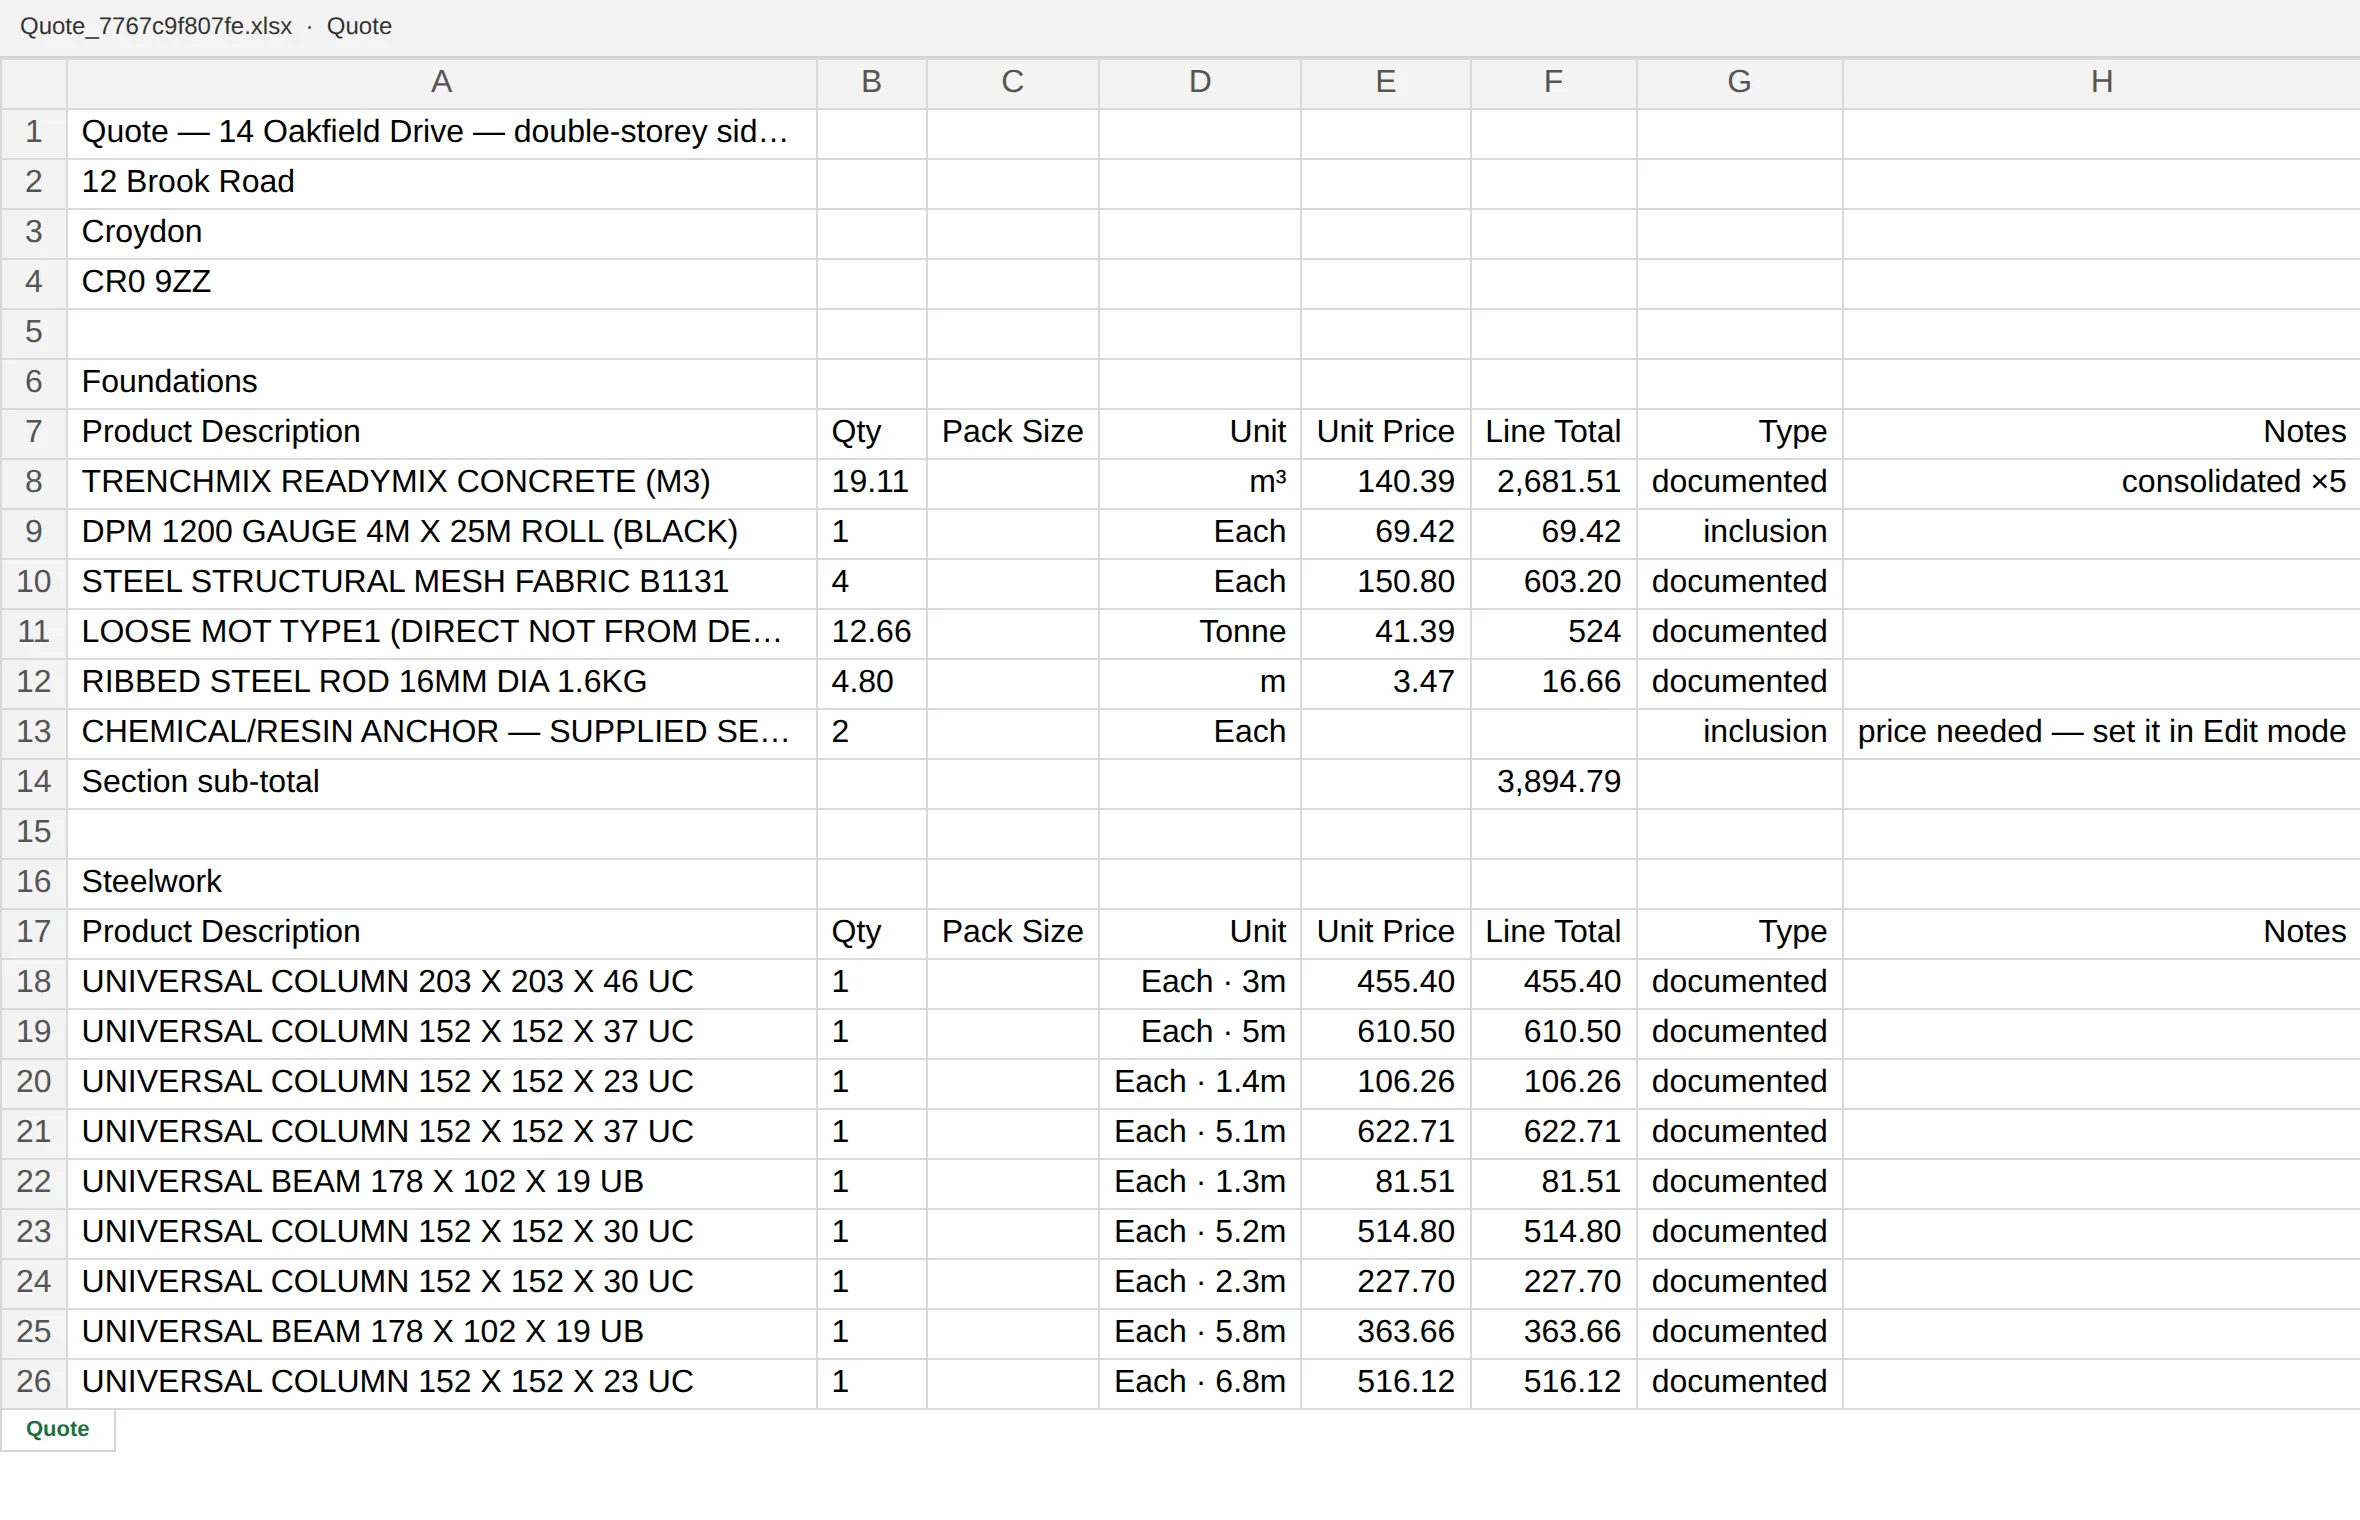This screenshot has width=2360, height=1520.
Task: Click the 'Pack Size' header in row 7
Action: coord(1012,432)
